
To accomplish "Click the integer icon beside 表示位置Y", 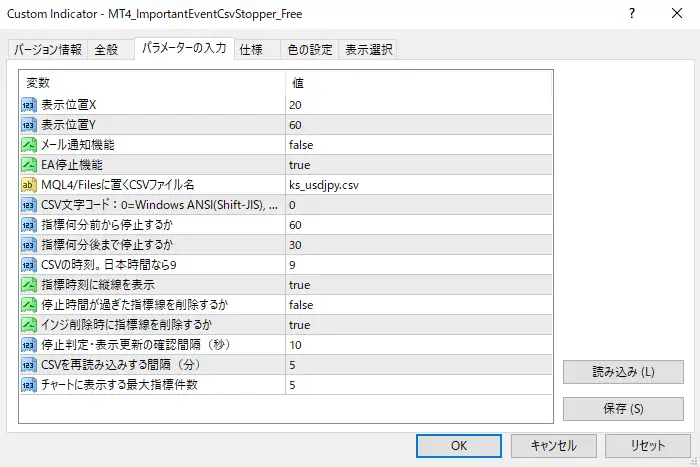I will pos(29,125).
